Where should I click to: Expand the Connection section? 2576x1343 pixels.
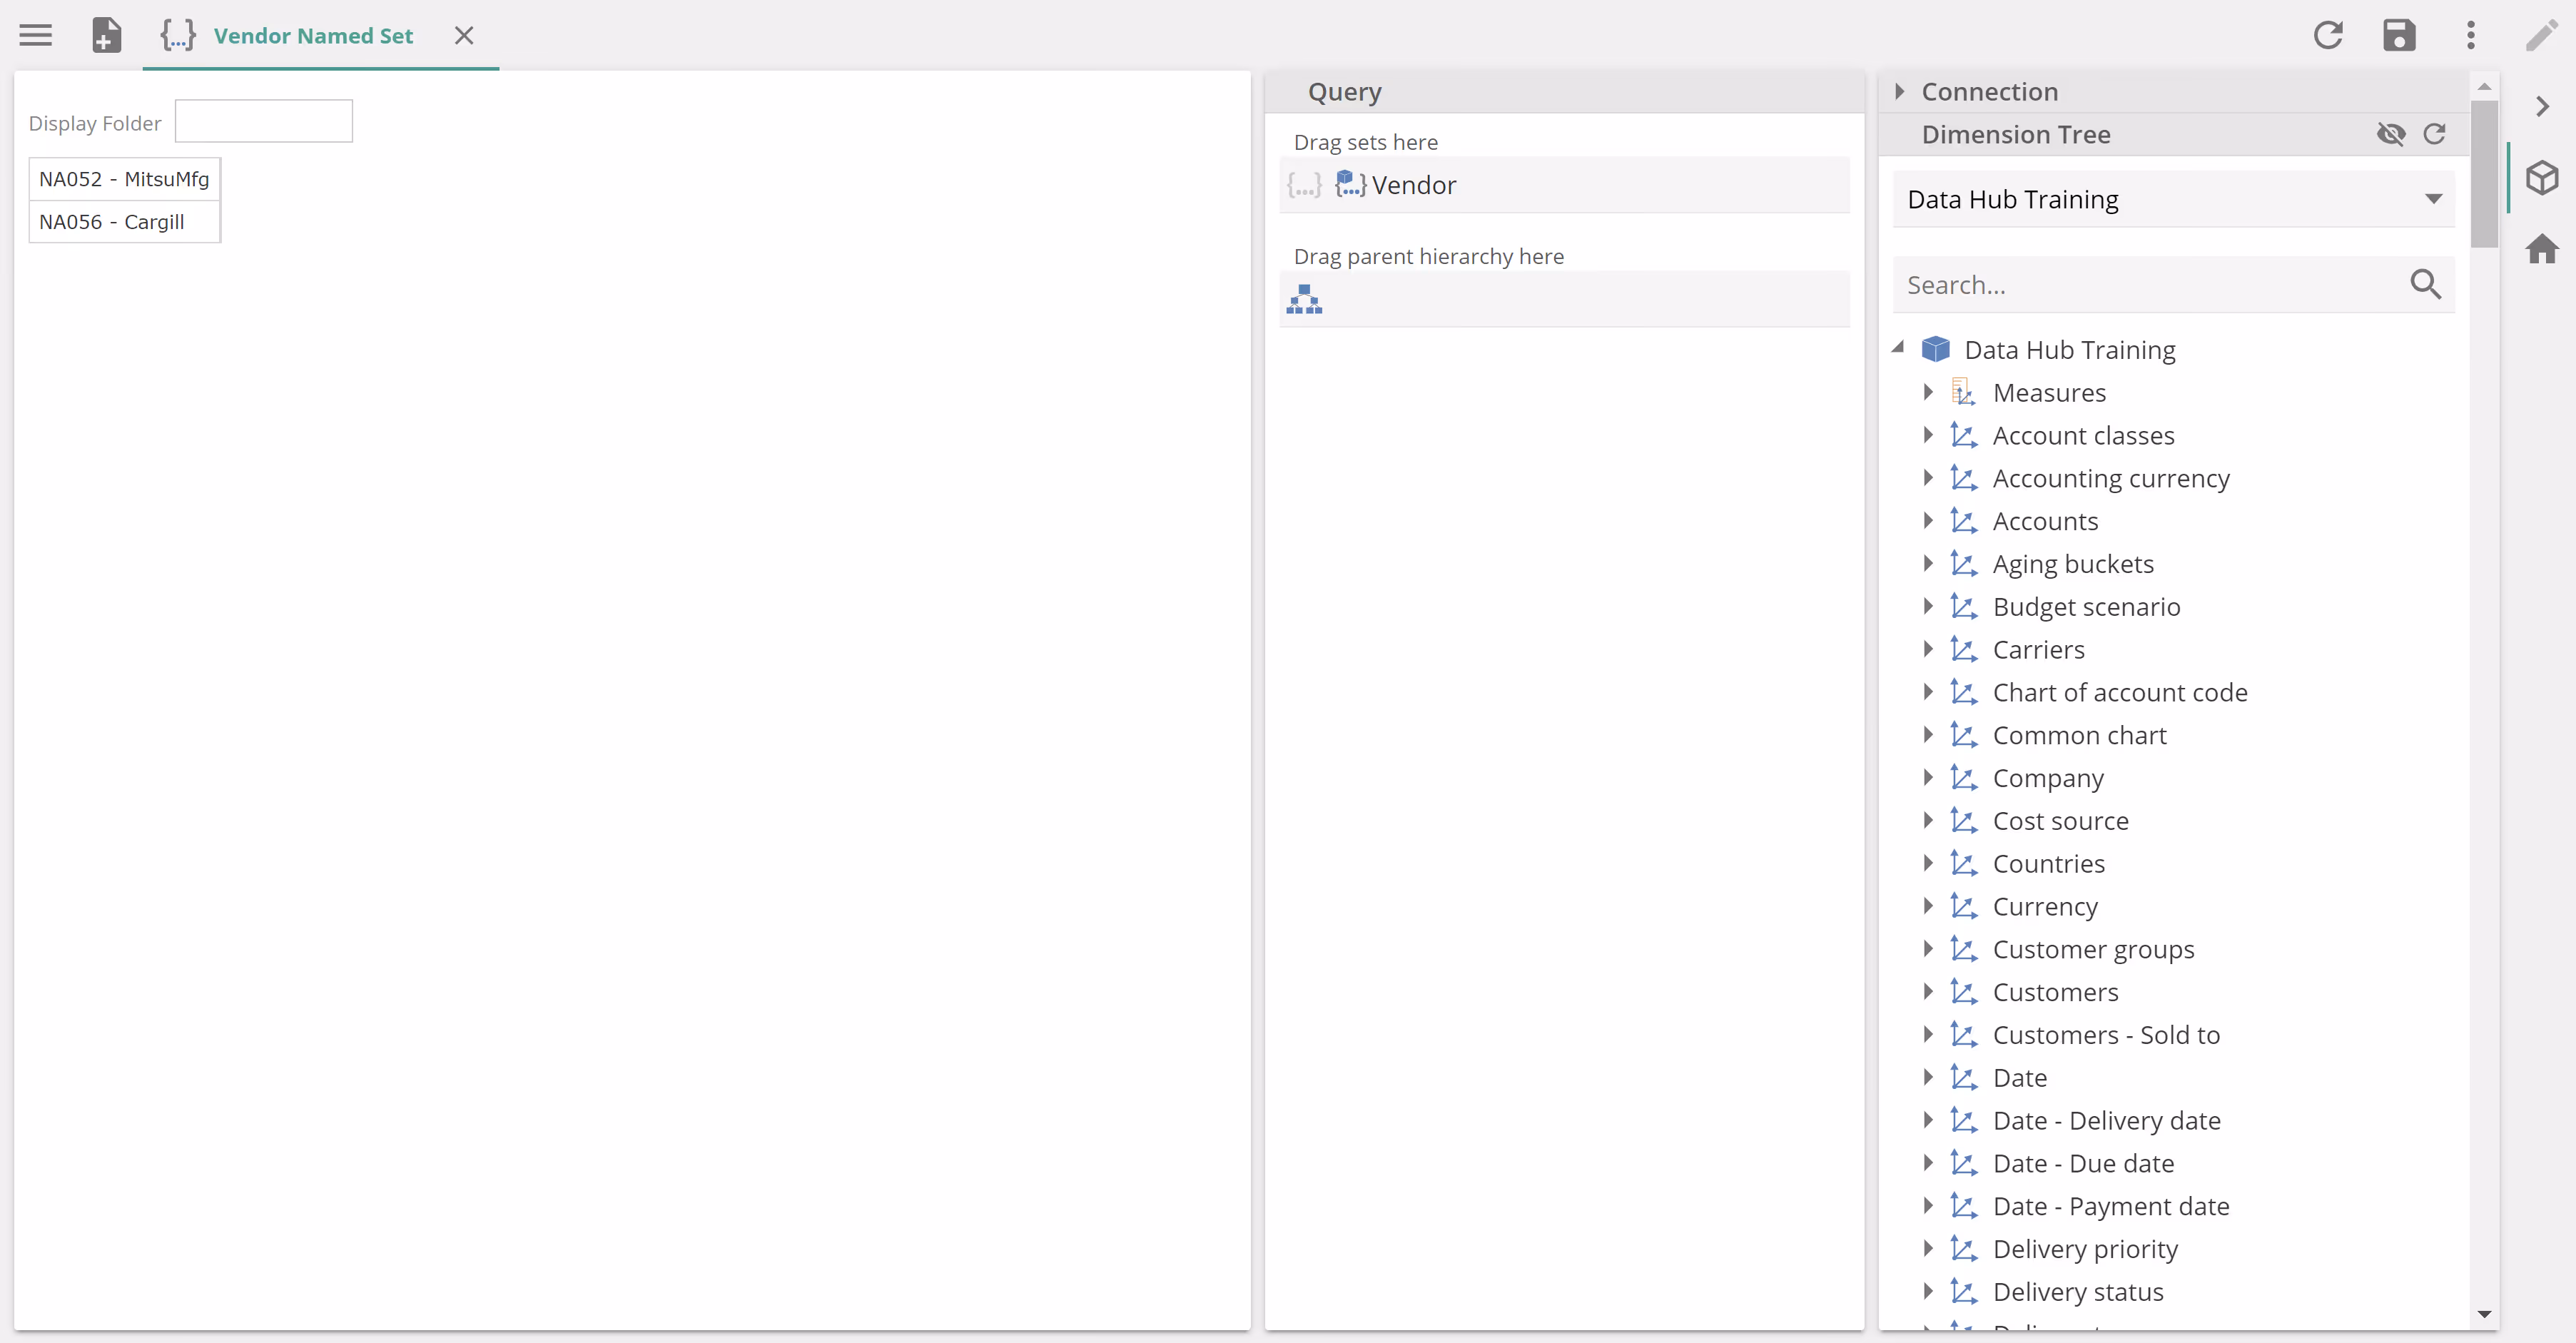click(x=1899, y=92)
